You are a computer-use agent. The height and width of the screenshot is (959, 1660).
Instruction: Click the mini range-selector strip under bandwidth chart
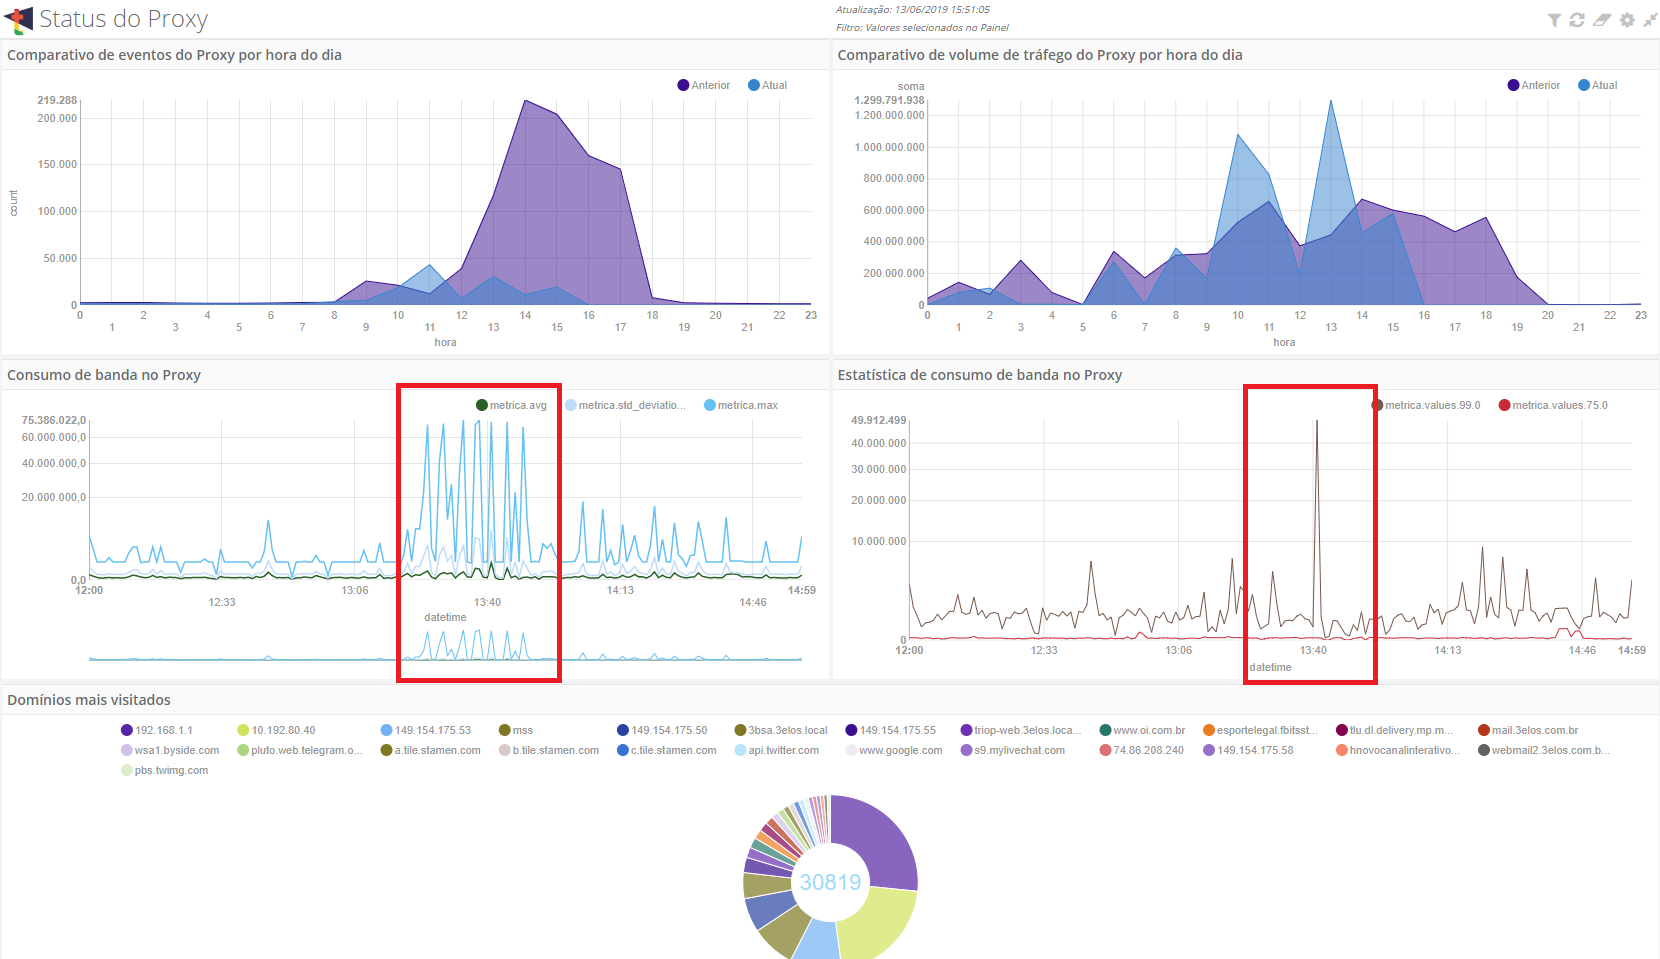pyautogui.click(x=445, y=646)
